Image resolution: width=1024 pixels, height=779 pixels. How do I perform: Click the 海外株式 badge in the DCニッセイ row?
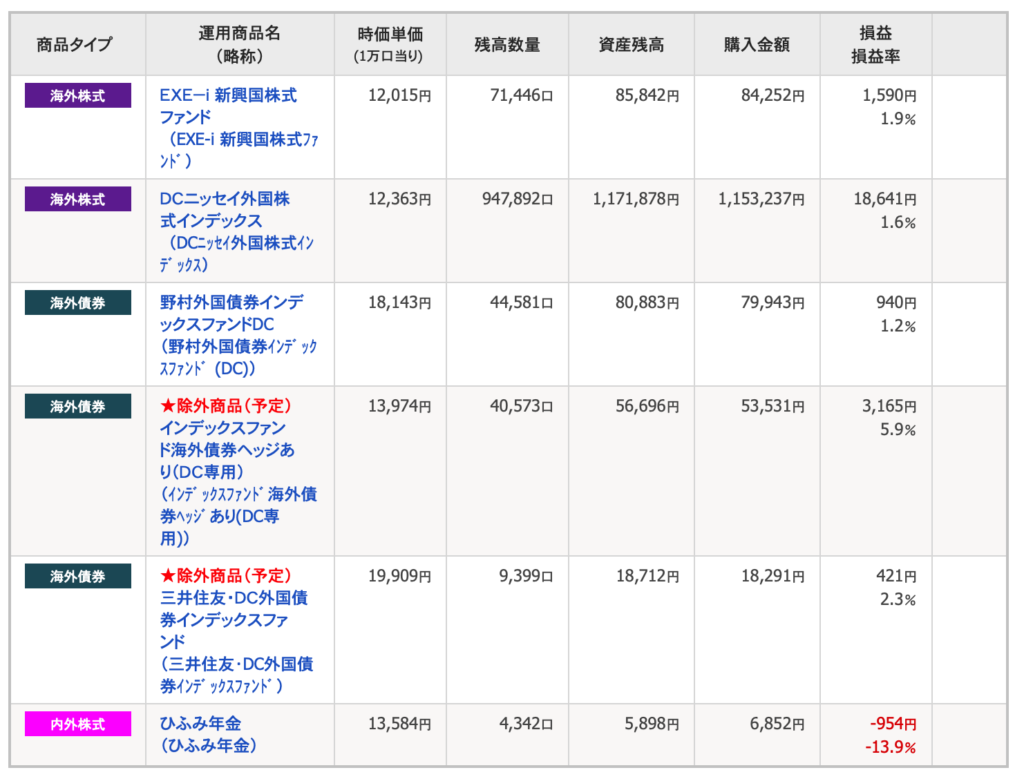(x=78, y=199)
